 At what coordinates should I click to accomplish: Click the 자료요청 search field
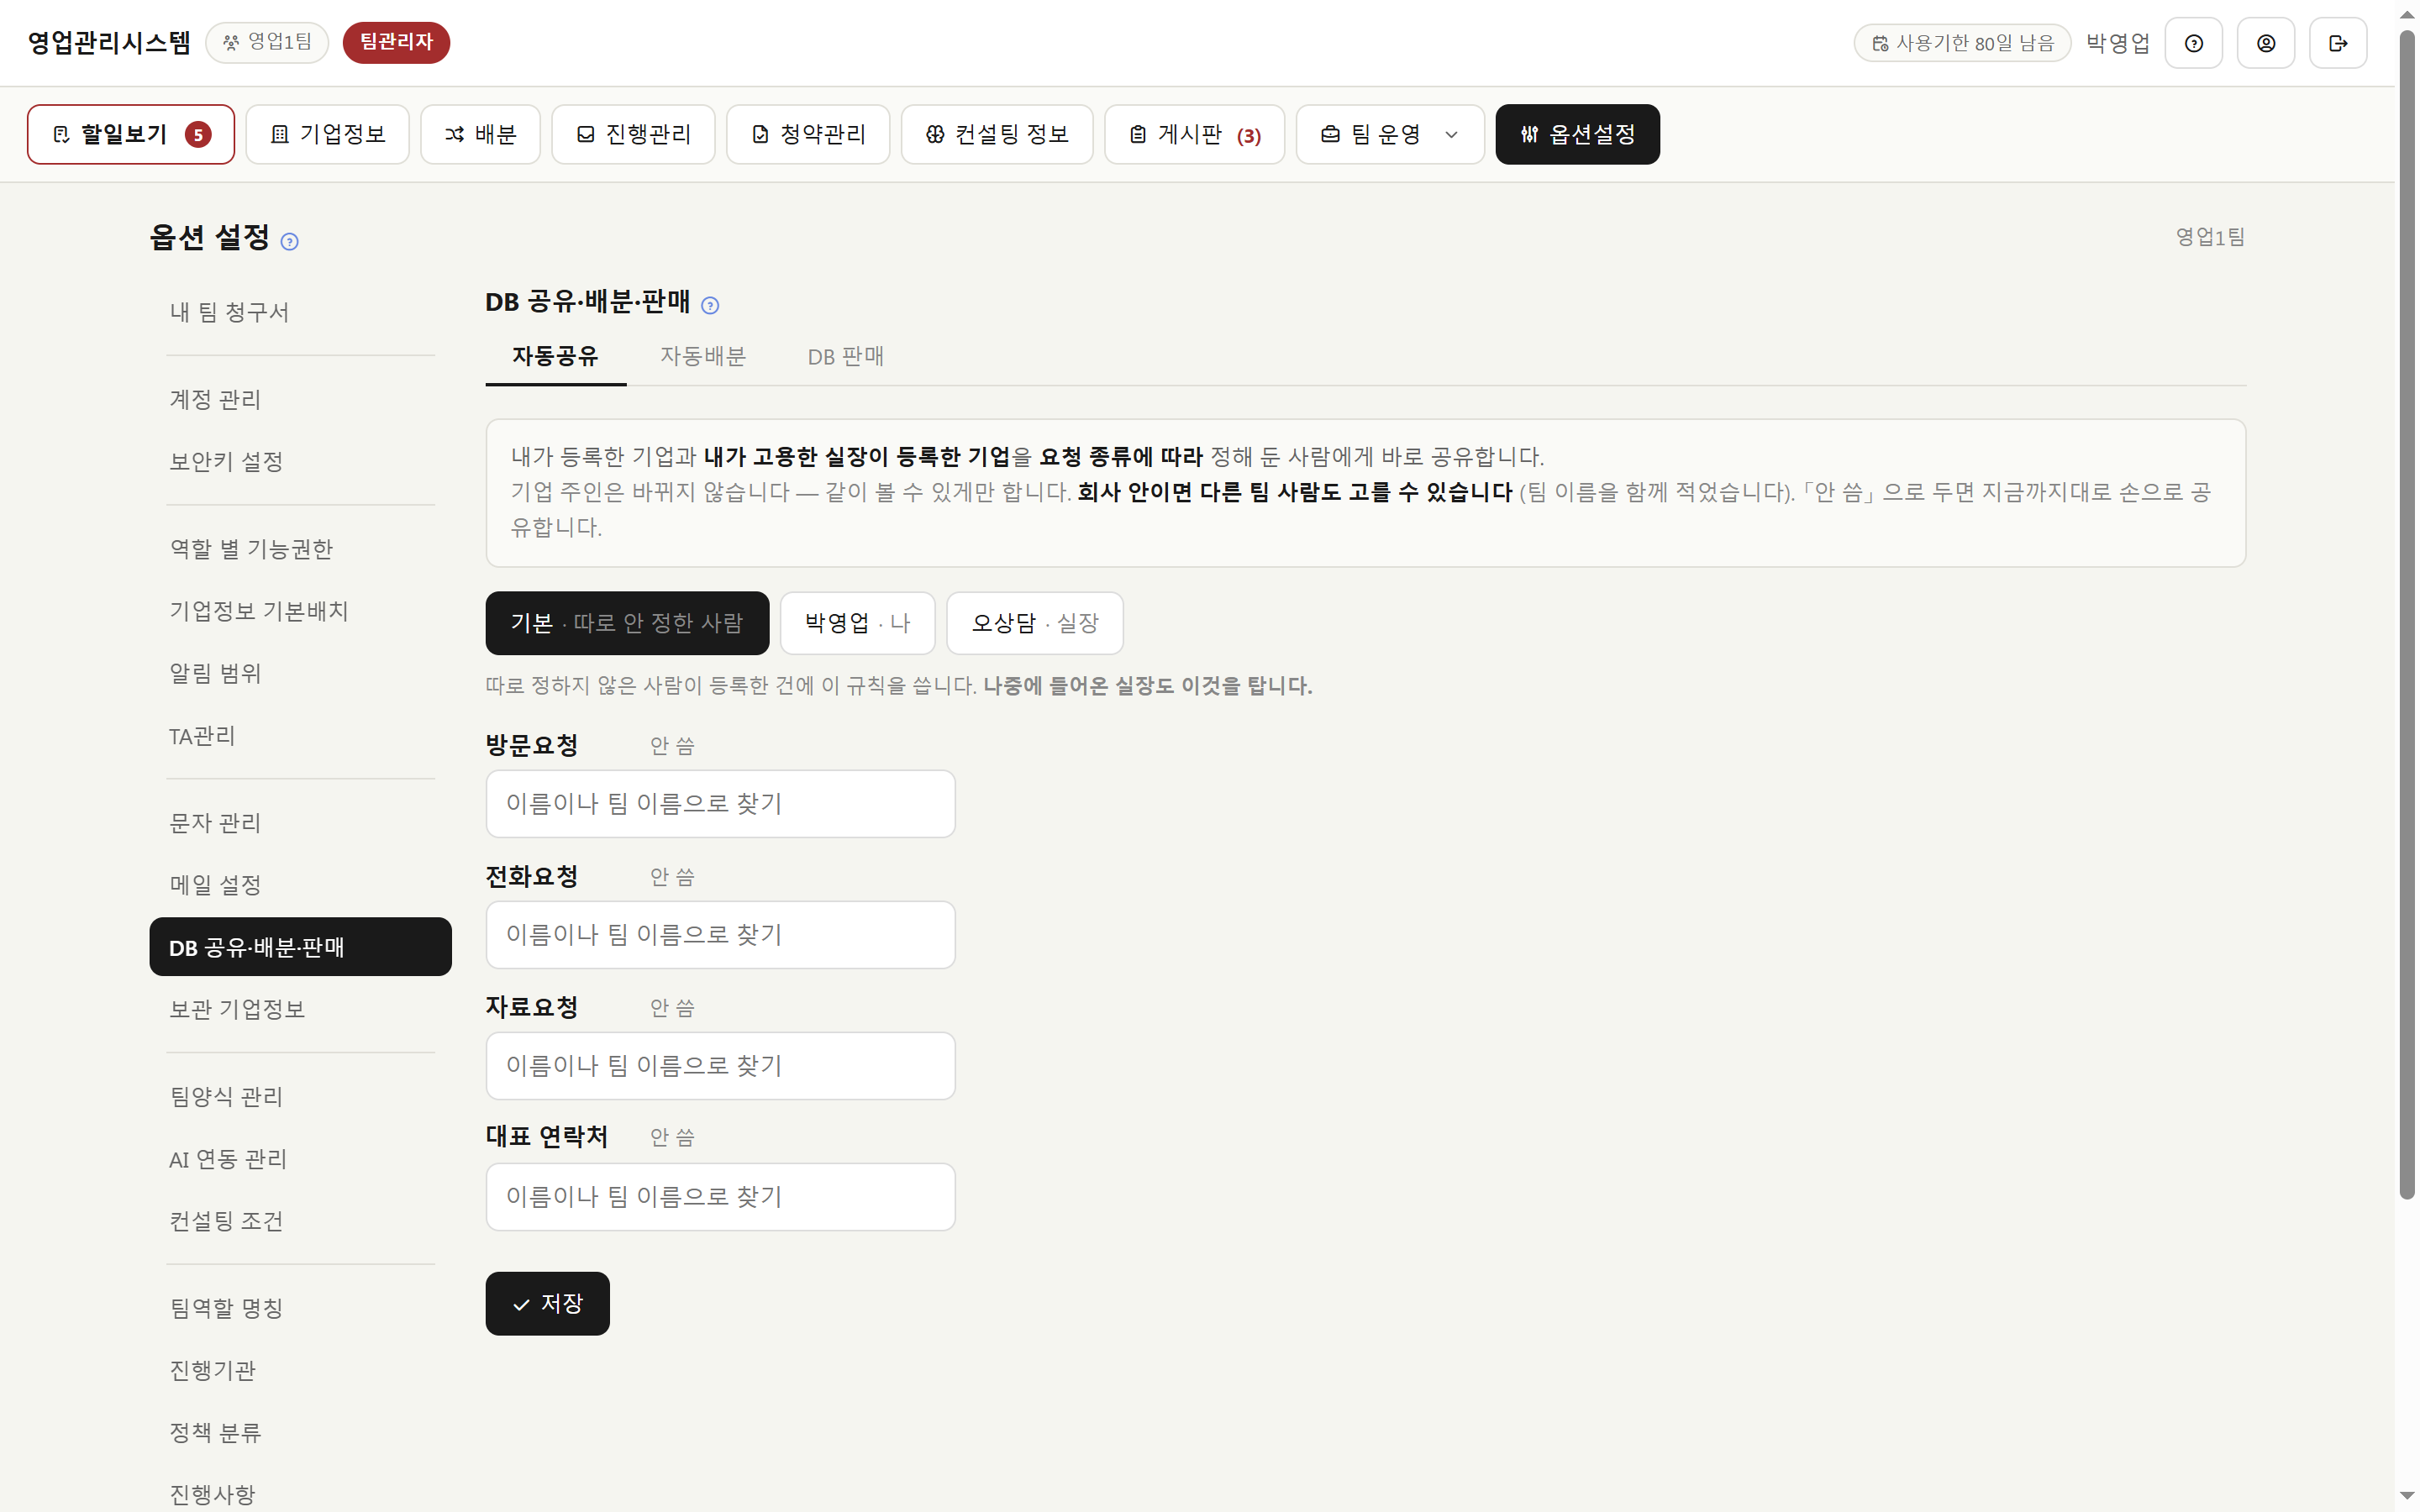tap(720, 1066)
